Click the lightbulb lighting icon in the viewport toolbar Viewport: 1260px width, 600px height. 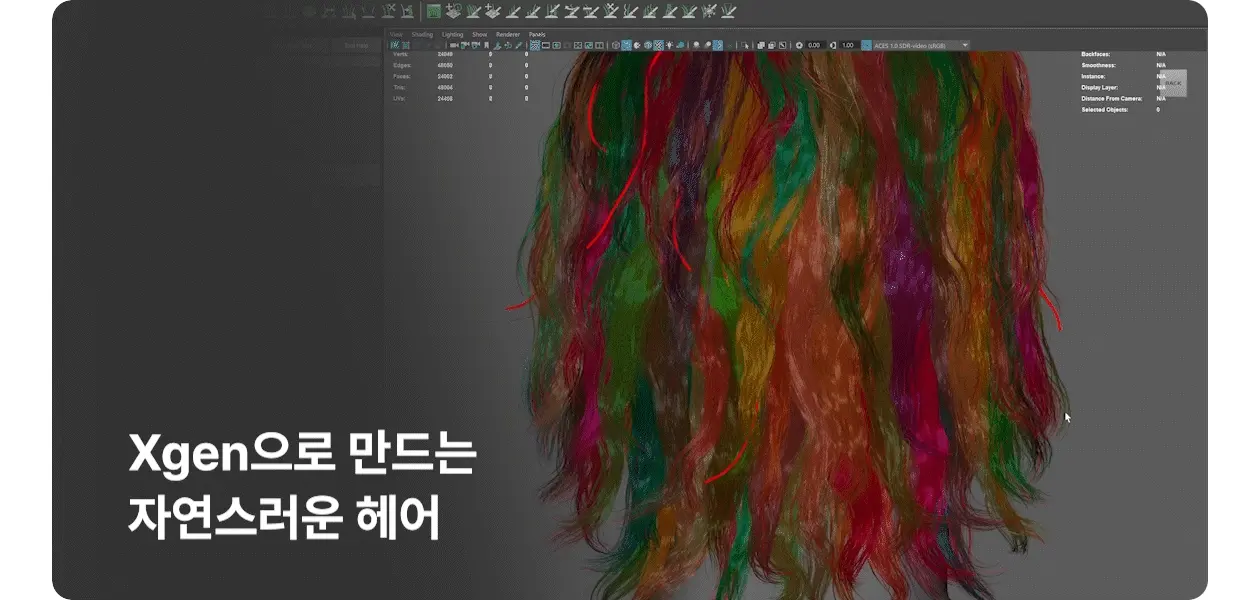(x=667, y=46)
